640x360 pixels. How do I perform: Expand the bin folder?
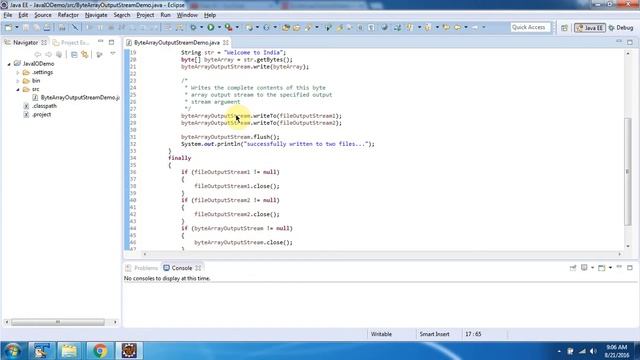click(18, 81)
